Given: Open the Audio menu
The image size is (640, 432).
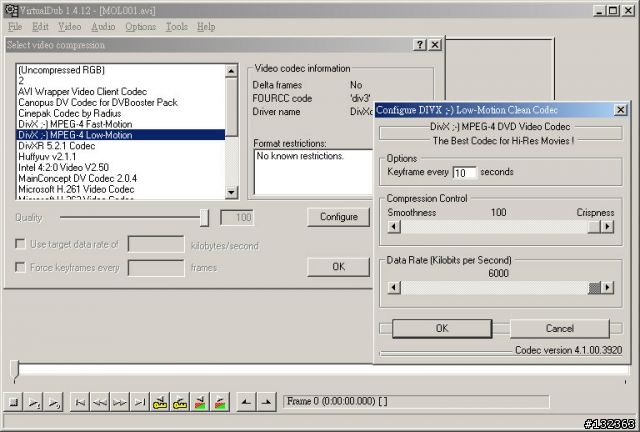Looking at the screenshot, I should [x=103, y=27].
